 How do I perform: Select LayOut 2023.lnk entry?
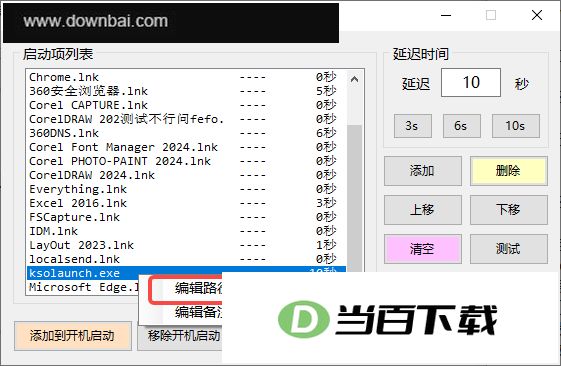186,245
